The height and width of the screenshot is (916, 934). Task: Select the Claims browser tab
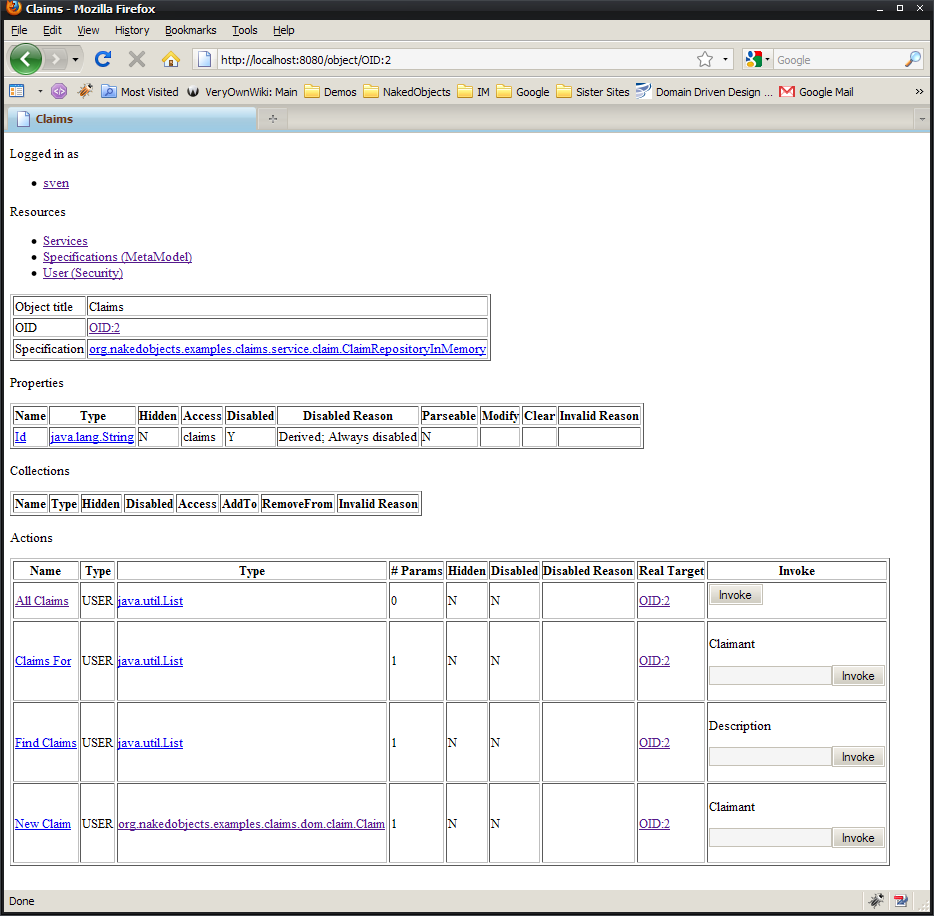click(131, 119)
